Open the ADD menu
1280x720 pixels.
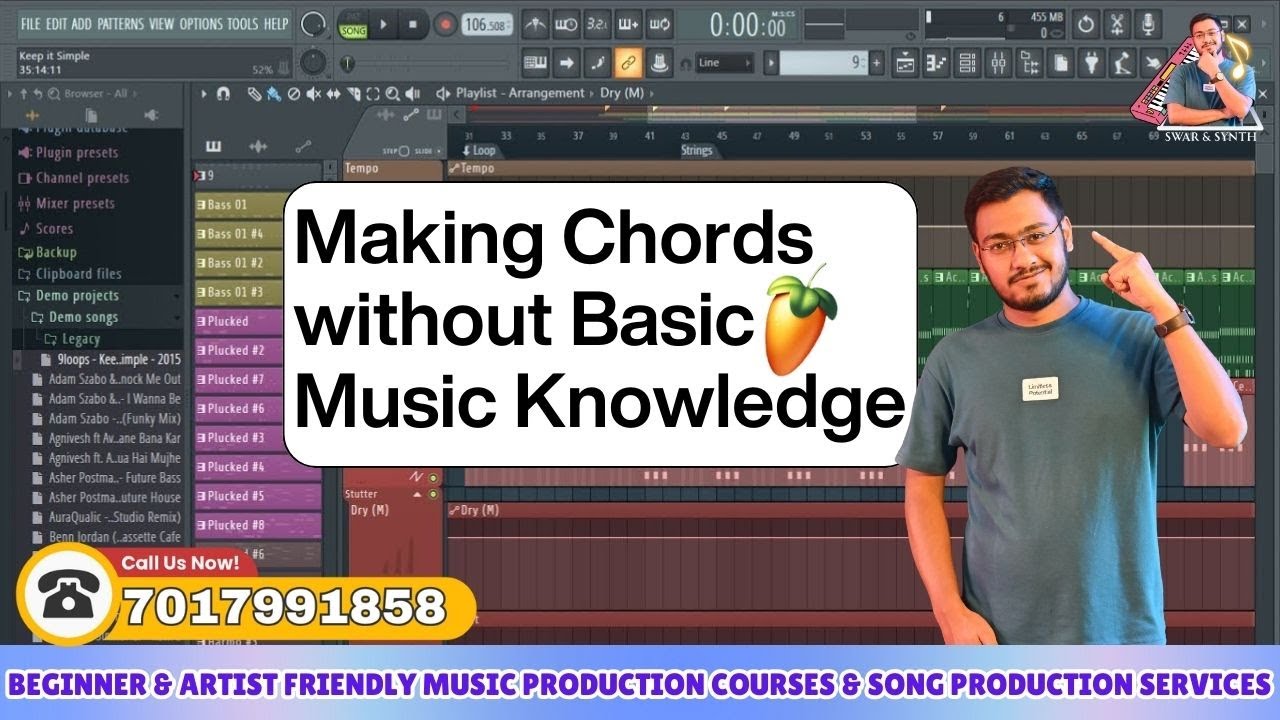click(x=82, y=23)
